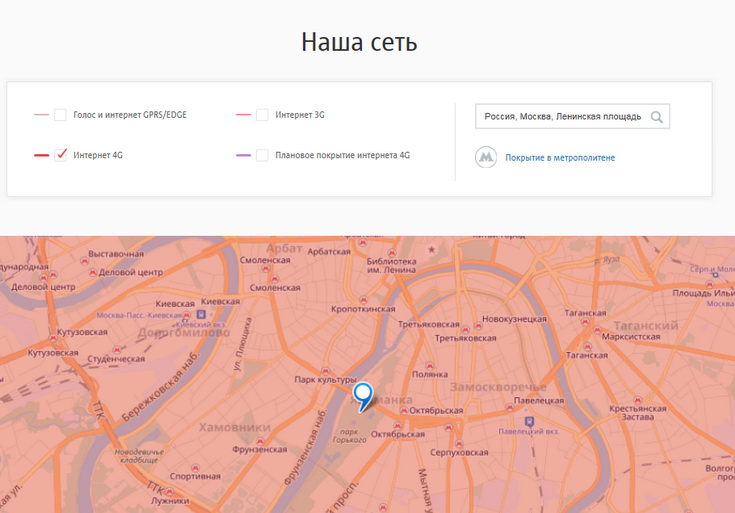Screen dimensions: 735x513
Task: Click the Интернет 3G legend line
Action: click(x=243, y=114)
